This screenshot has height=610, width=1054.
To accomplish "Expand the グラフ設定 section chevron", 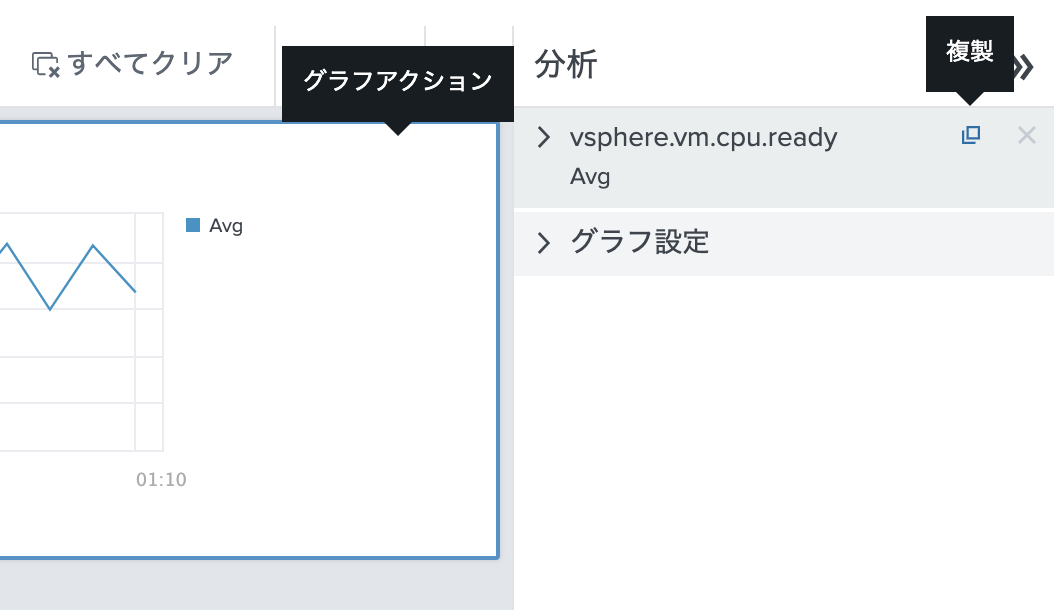I will pos(544,243).
